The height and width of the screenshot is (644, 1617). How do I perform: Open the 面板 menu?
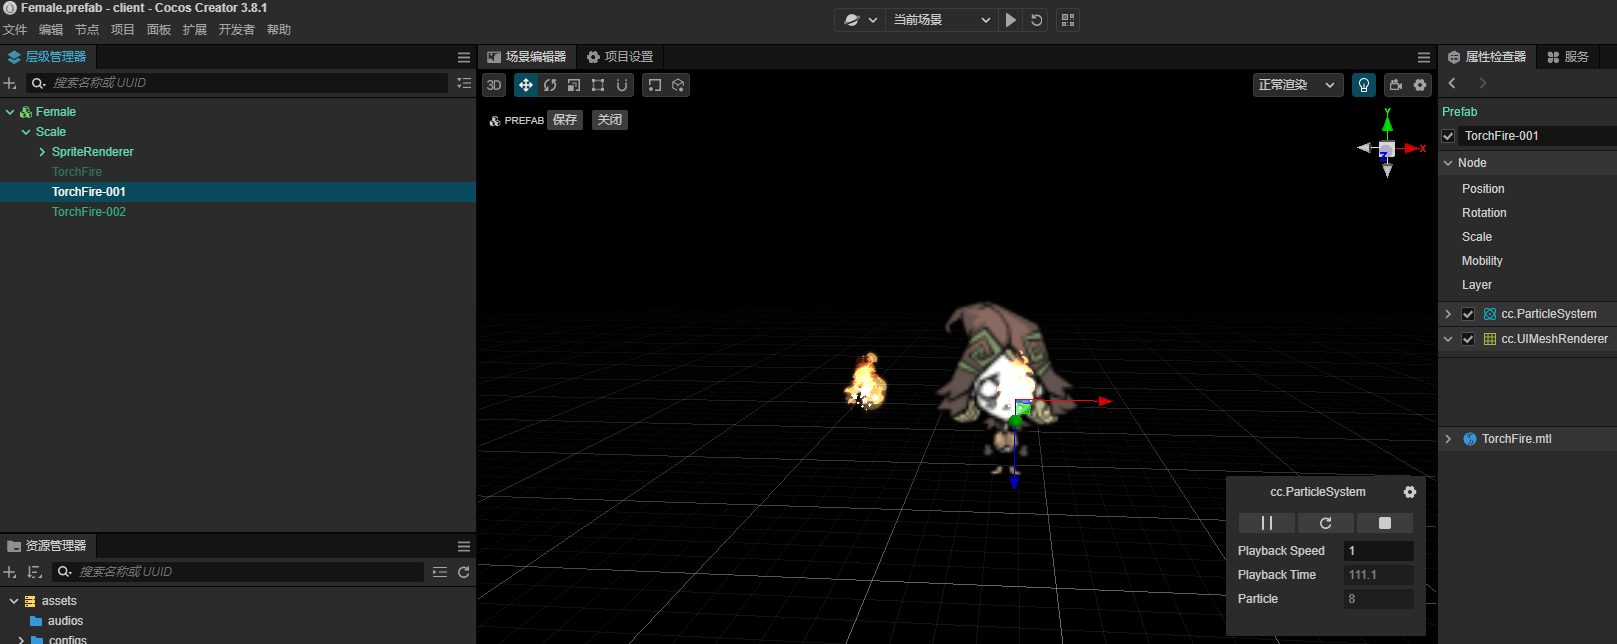[159, 30]
